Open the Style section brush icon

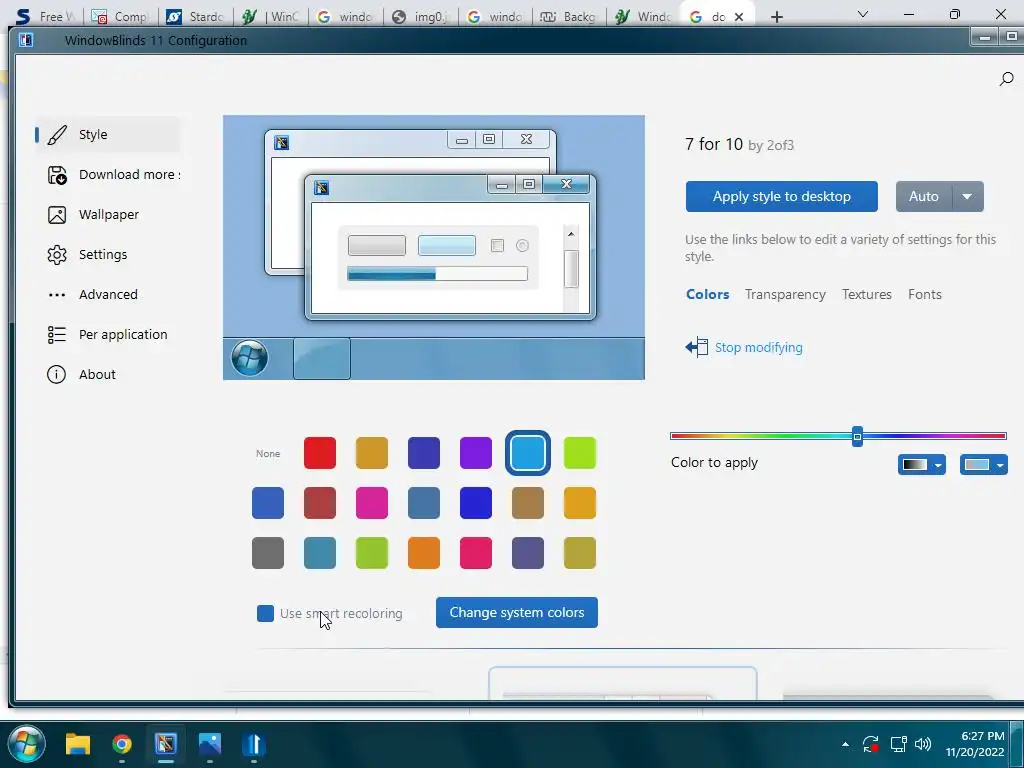click(x=57, y=135)
